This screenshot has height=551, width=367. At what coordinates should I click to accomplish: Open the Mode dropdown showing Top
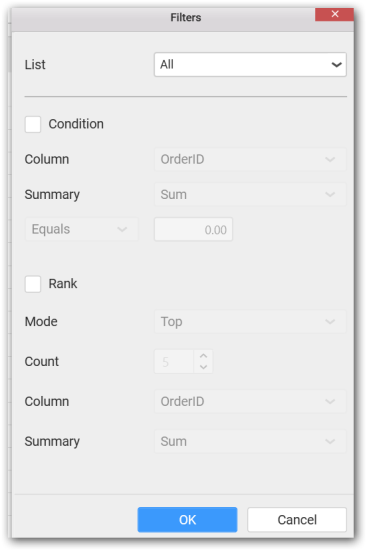[x=250, y=322]
